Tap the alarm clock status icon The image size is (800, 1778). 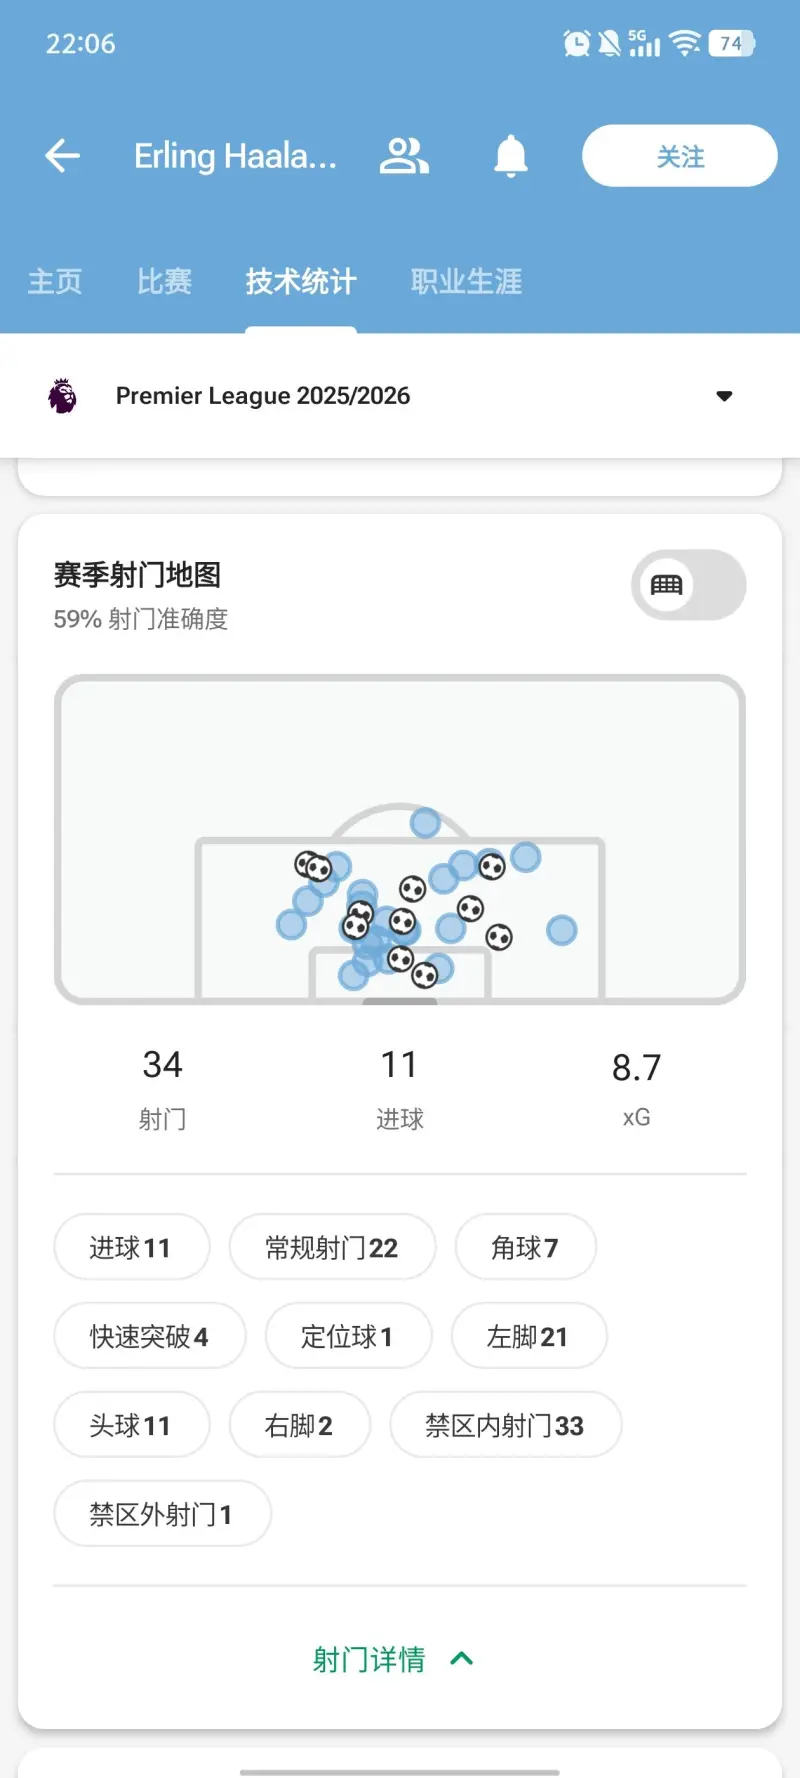[x=576, y=43]
